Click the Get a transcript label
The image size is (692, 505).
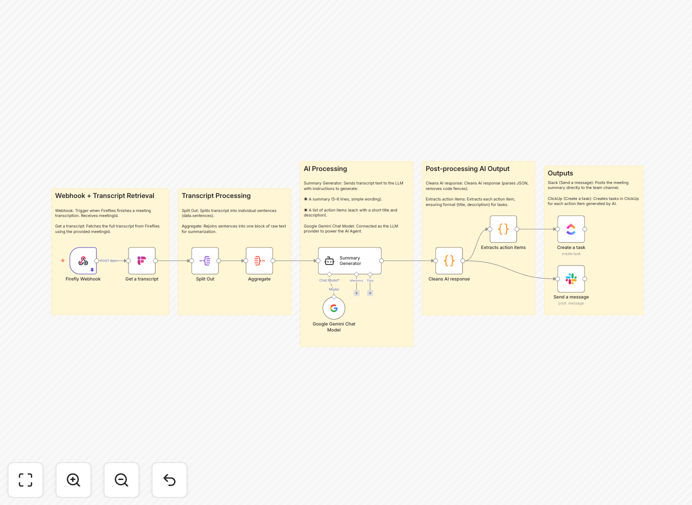(x=142, y=279)
